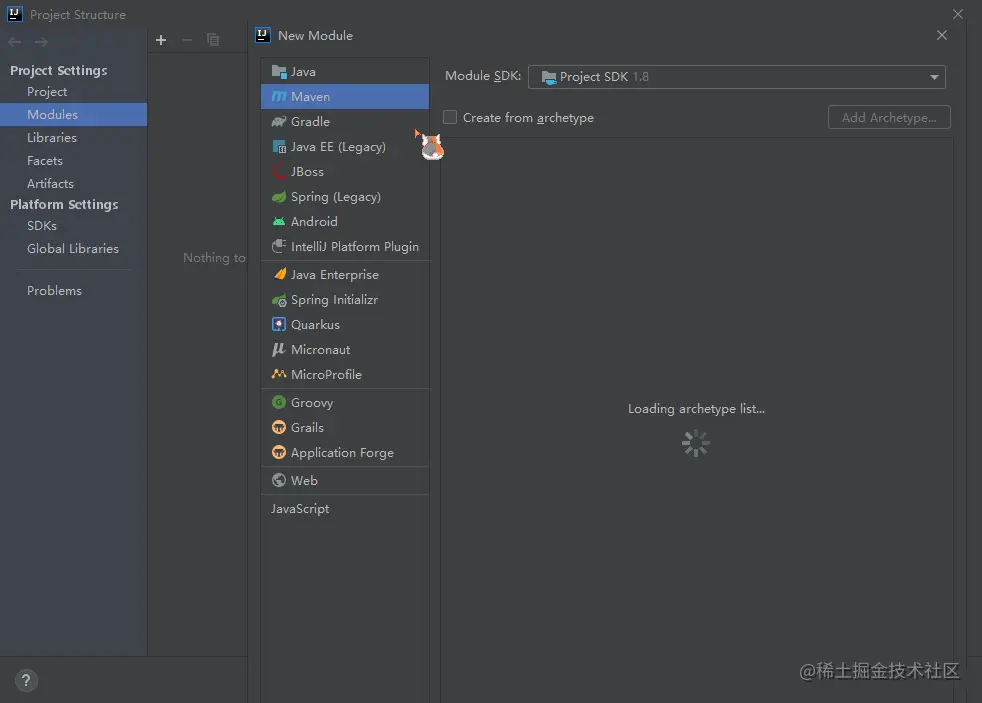
Task: Close the Project Structure window
Action: pyautogui.click(x=958, y=14)
